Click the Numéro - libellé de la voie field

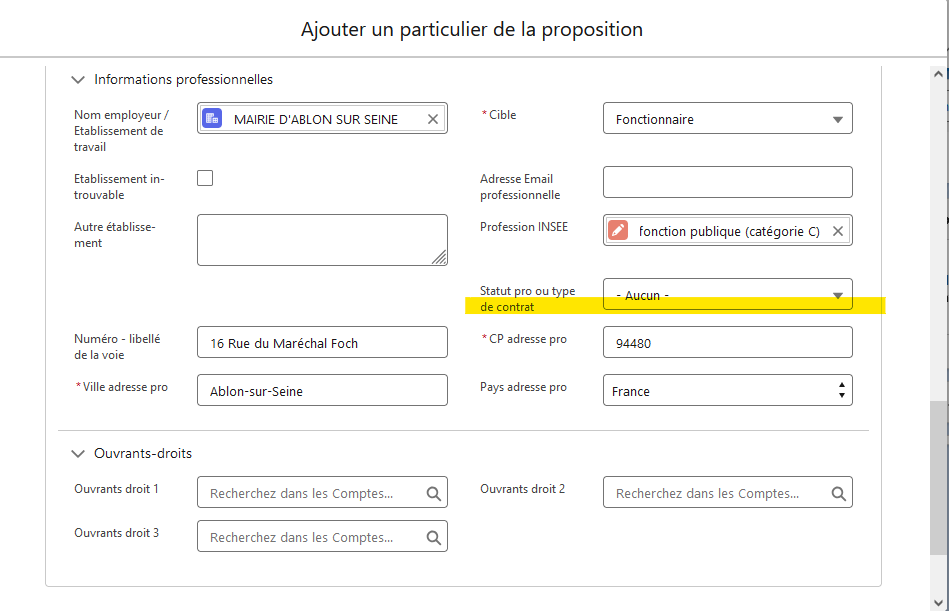pyautogui.click(x=321, y=343)
